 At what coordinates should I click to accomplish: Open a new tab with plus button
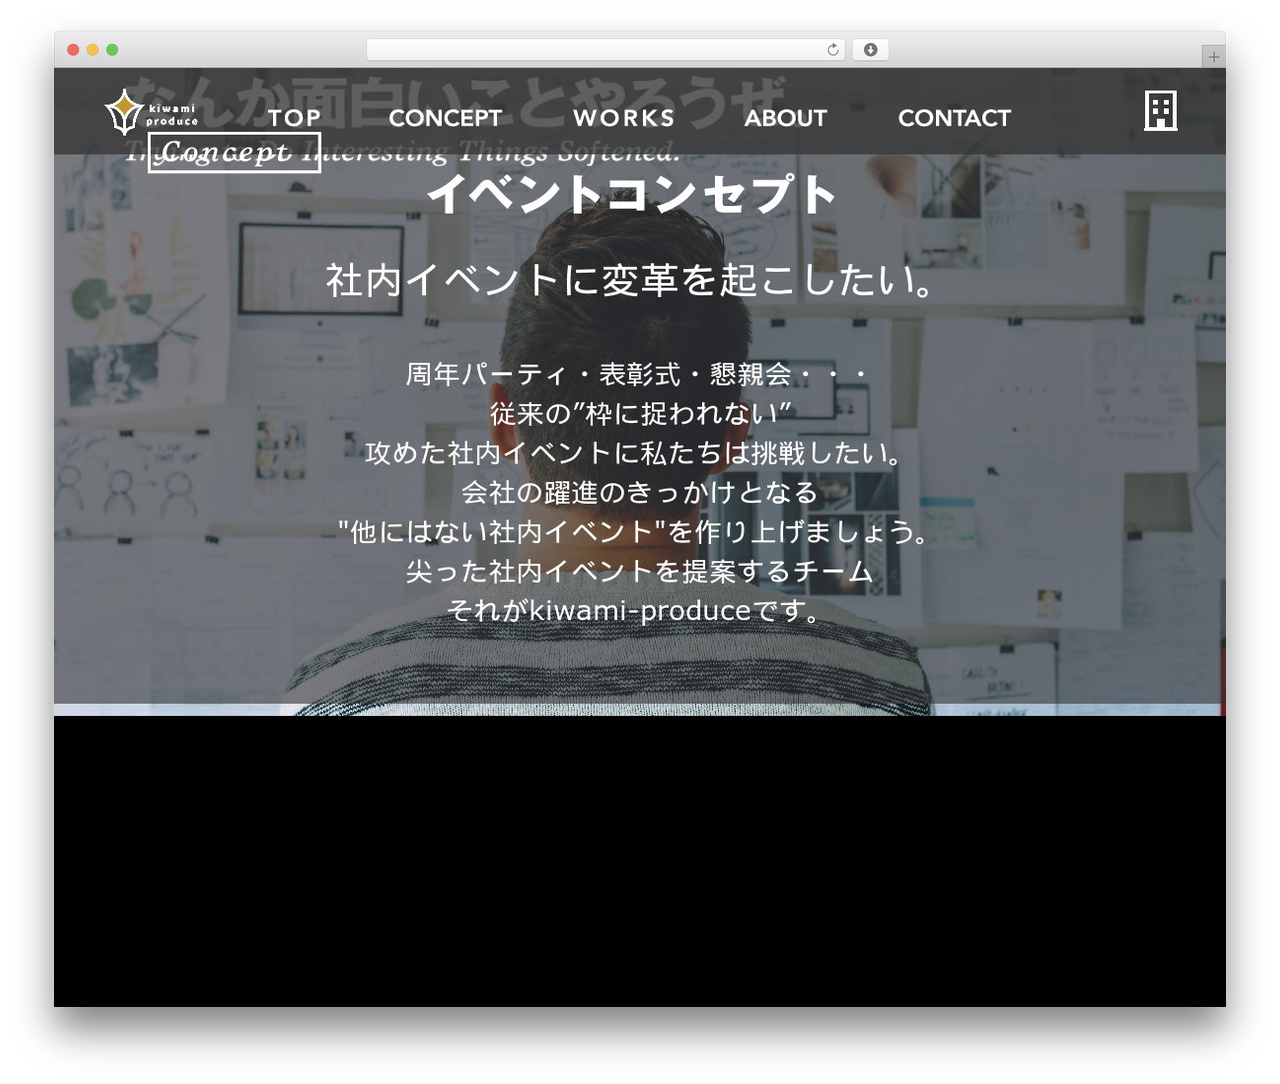coord(1213,57)
